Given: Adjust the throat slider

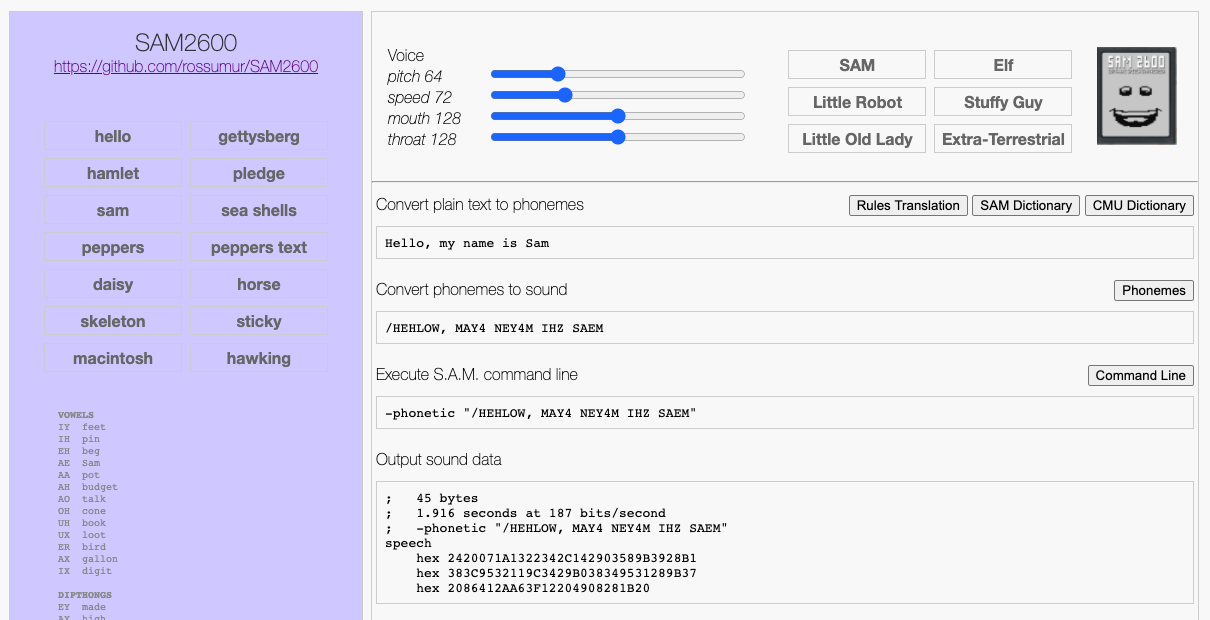Looking at the screenshot, I should pos(618,137).
